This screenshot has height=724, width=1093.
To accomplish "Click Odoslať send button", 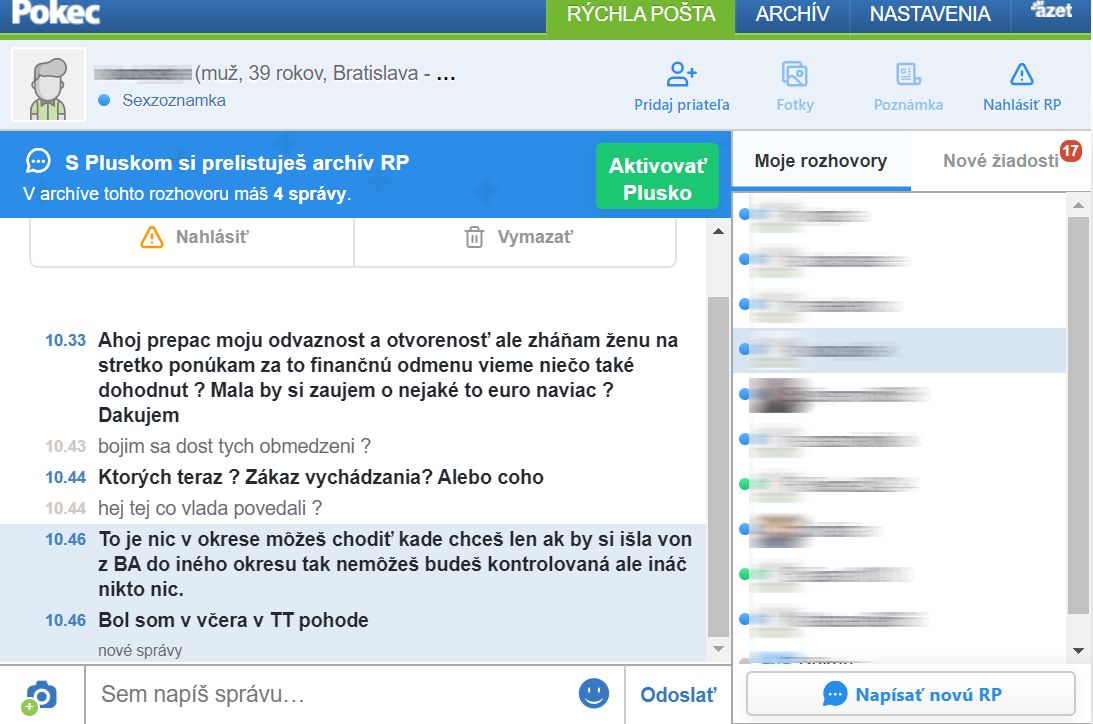I will [x=678, y=695].
